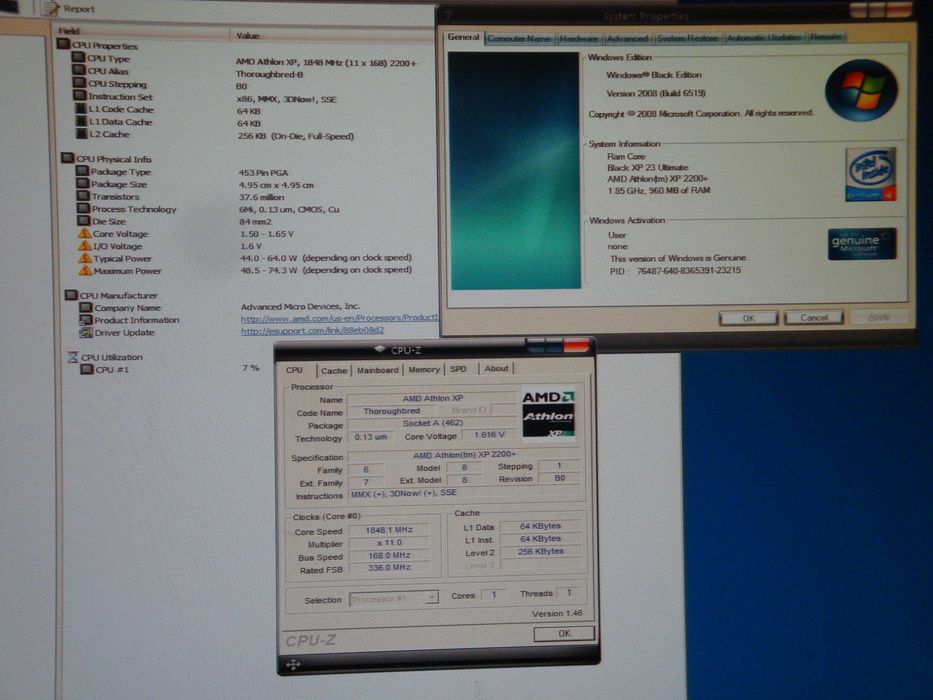Select the CPU Physical Info group icon
The width and height of the screenshot is (933, 700).
pyautogui.click(x=68, y=158)
